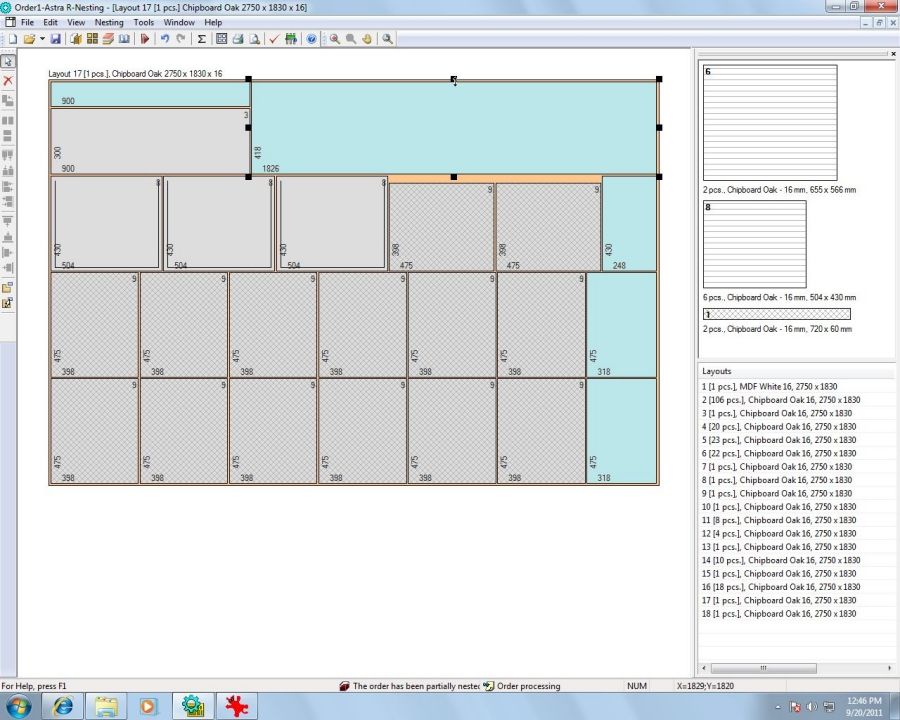Click the blue help question icon

[x=311, y=39]
